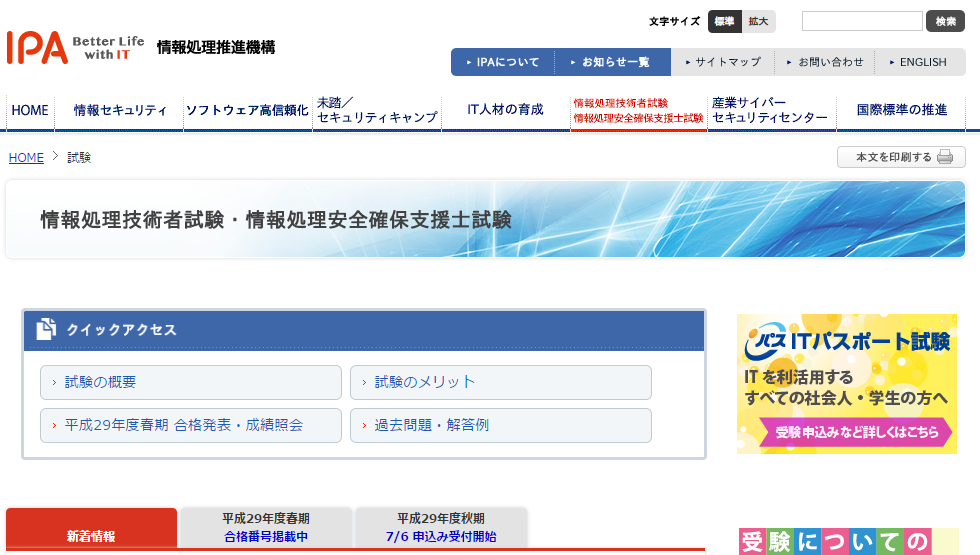
Task: Open the 過去問題・解答例 quick access link
Action: coord(501,425)
